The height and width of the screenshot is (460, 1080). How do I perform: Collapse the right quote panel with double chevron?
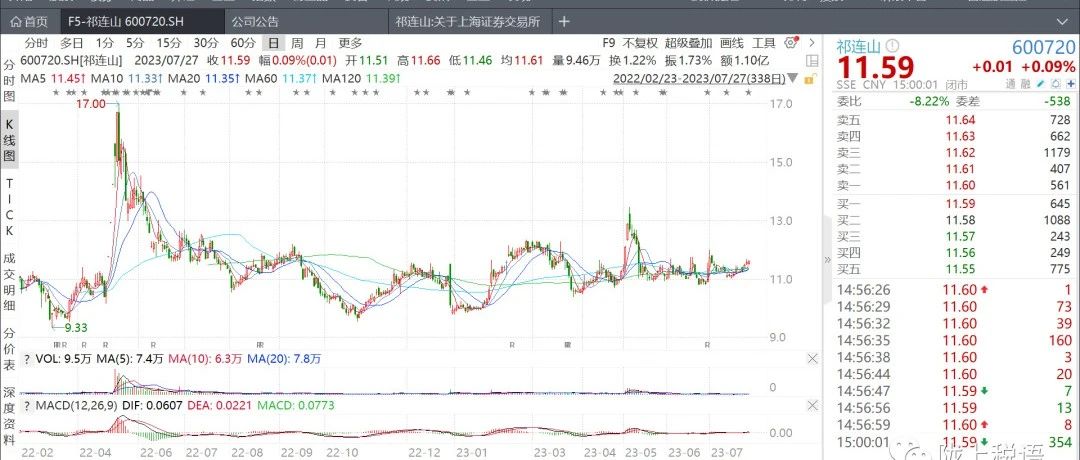(828, 260)
